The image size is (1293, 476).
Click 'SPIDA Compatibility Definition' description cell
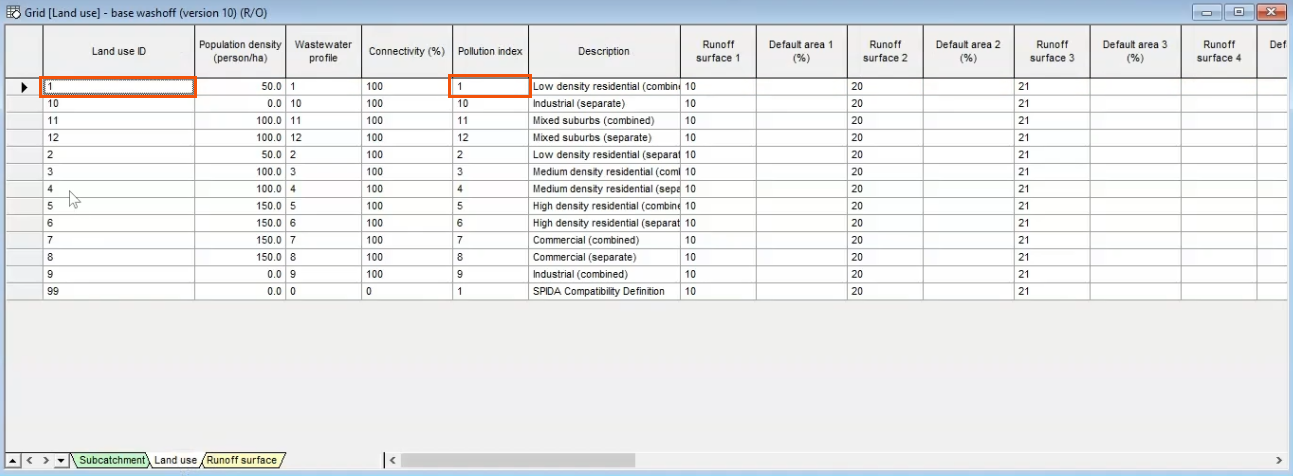[604, 291]
